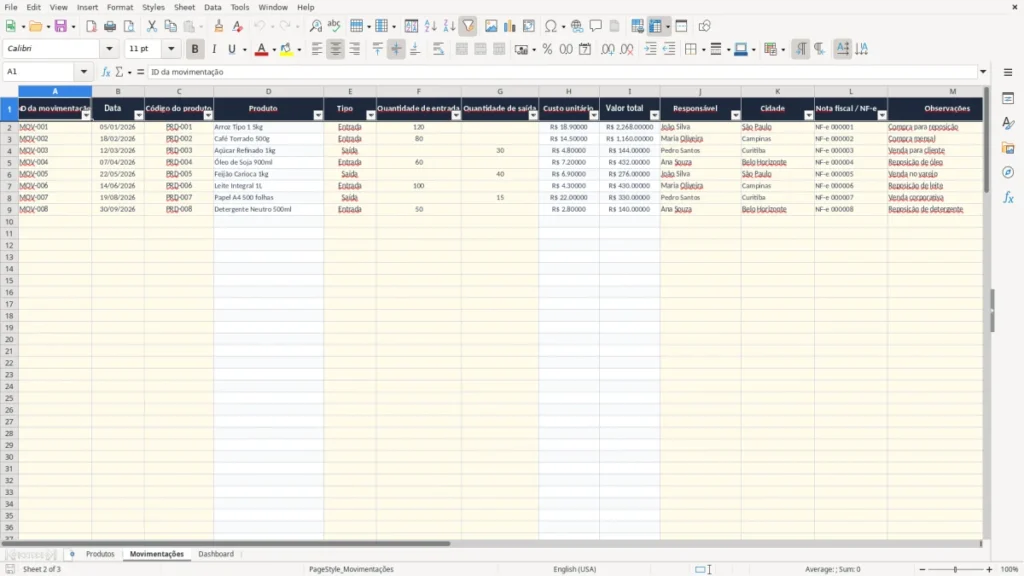Increase indent icon

coord(650,49)
